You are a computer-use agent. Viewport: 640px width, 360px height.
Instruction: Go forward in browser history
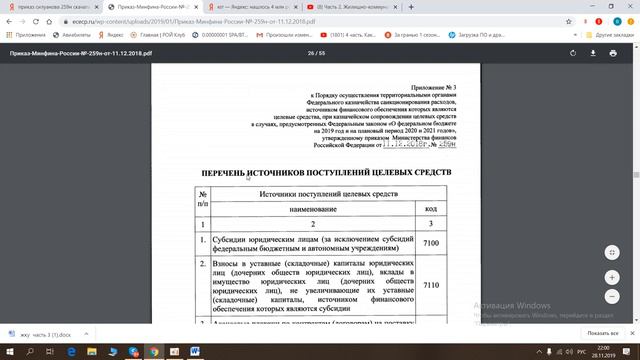pos(22,22)
